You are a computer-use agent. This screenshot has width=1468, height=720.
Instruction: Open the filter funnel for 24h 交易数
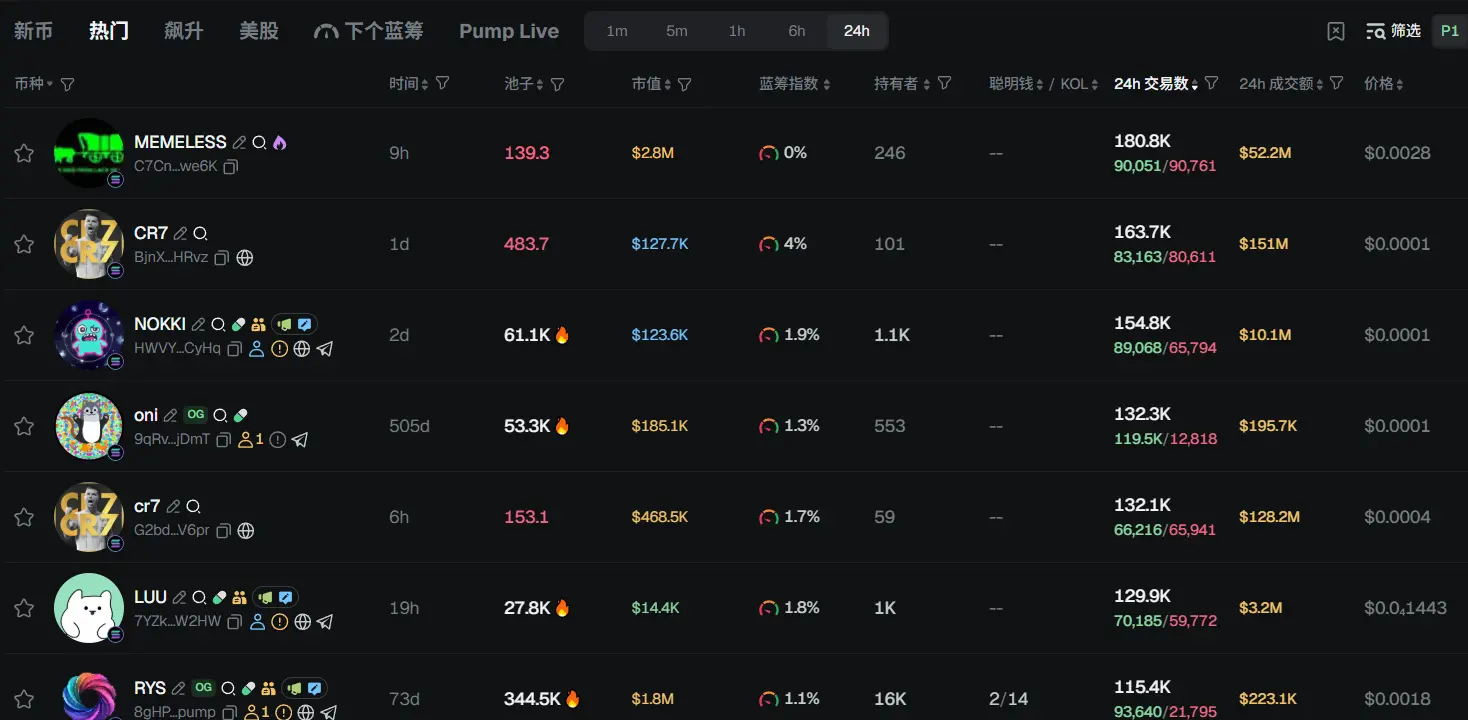[x=1212, y=83]
